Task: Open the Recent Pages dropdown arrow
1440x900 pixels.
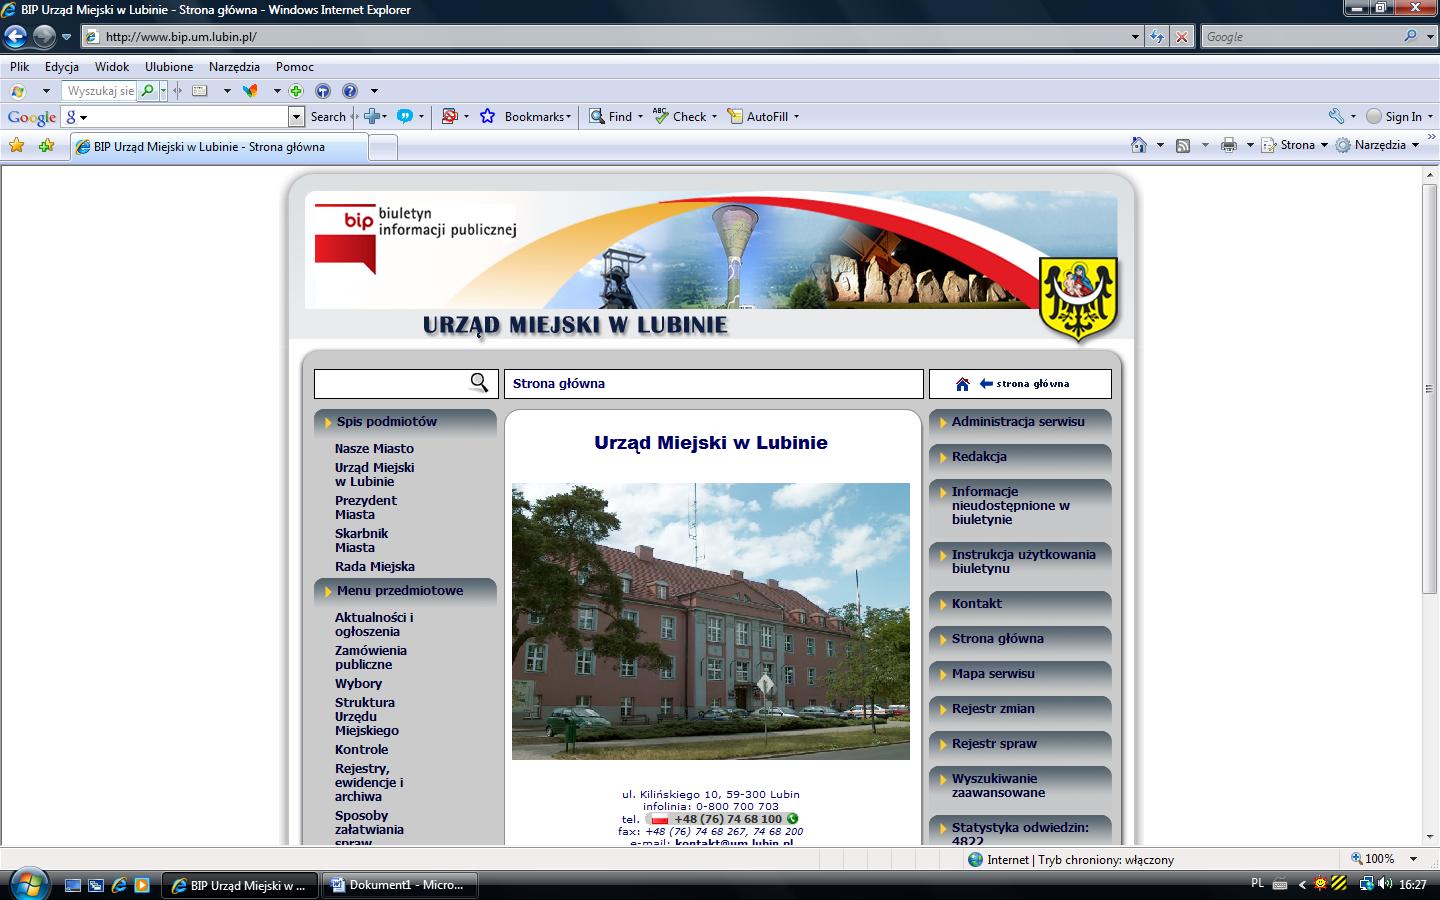Action: 67,37
